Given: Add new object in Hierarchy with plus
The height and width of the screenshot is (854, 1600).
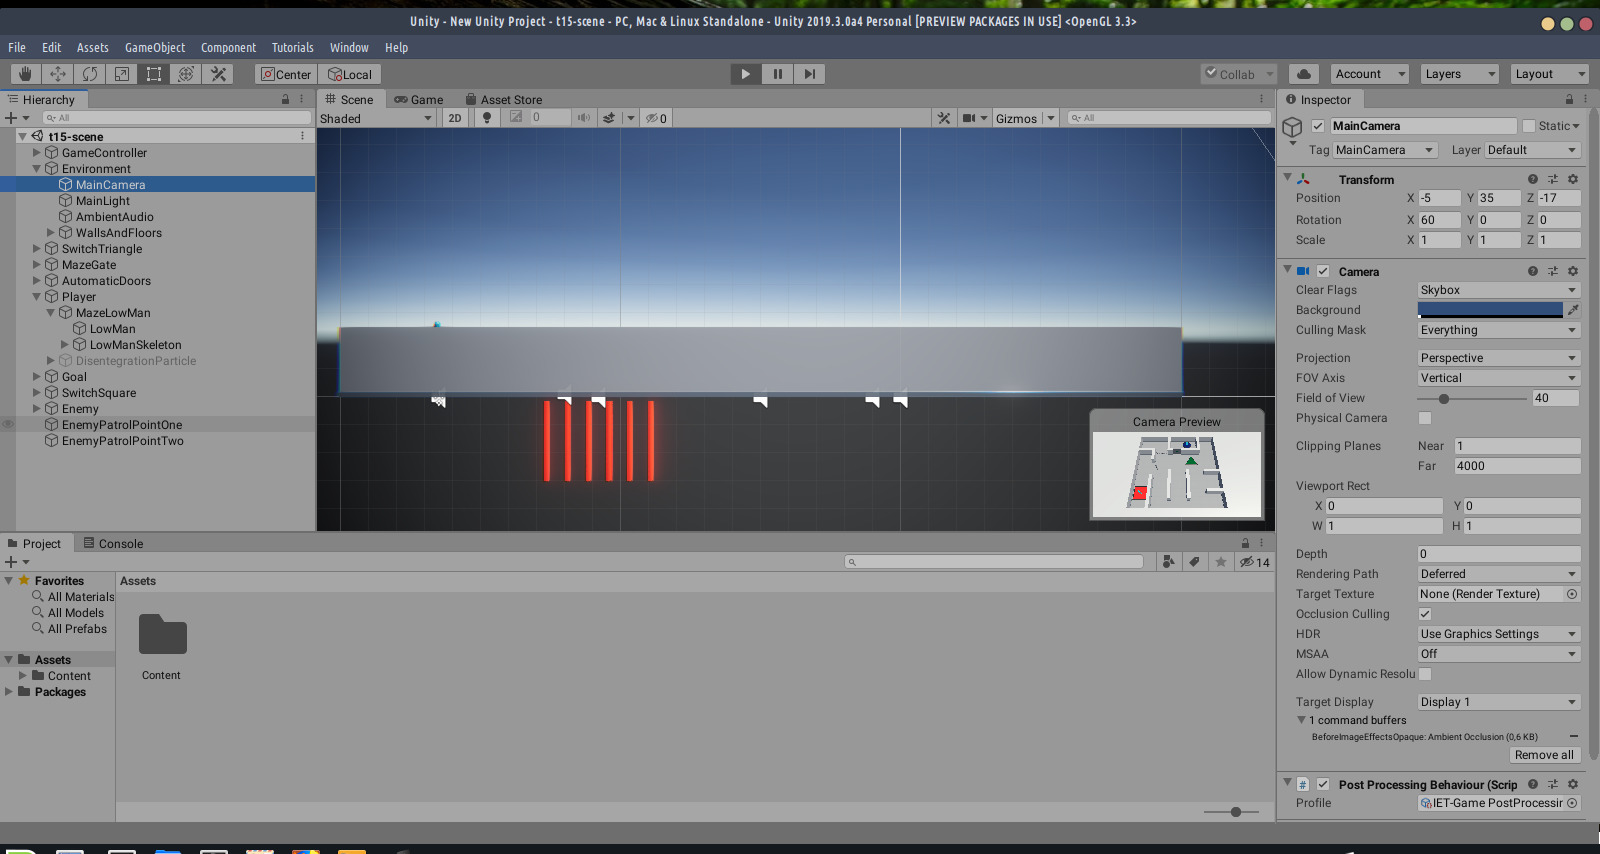Looking at the screenshot, I should [12, 118].
